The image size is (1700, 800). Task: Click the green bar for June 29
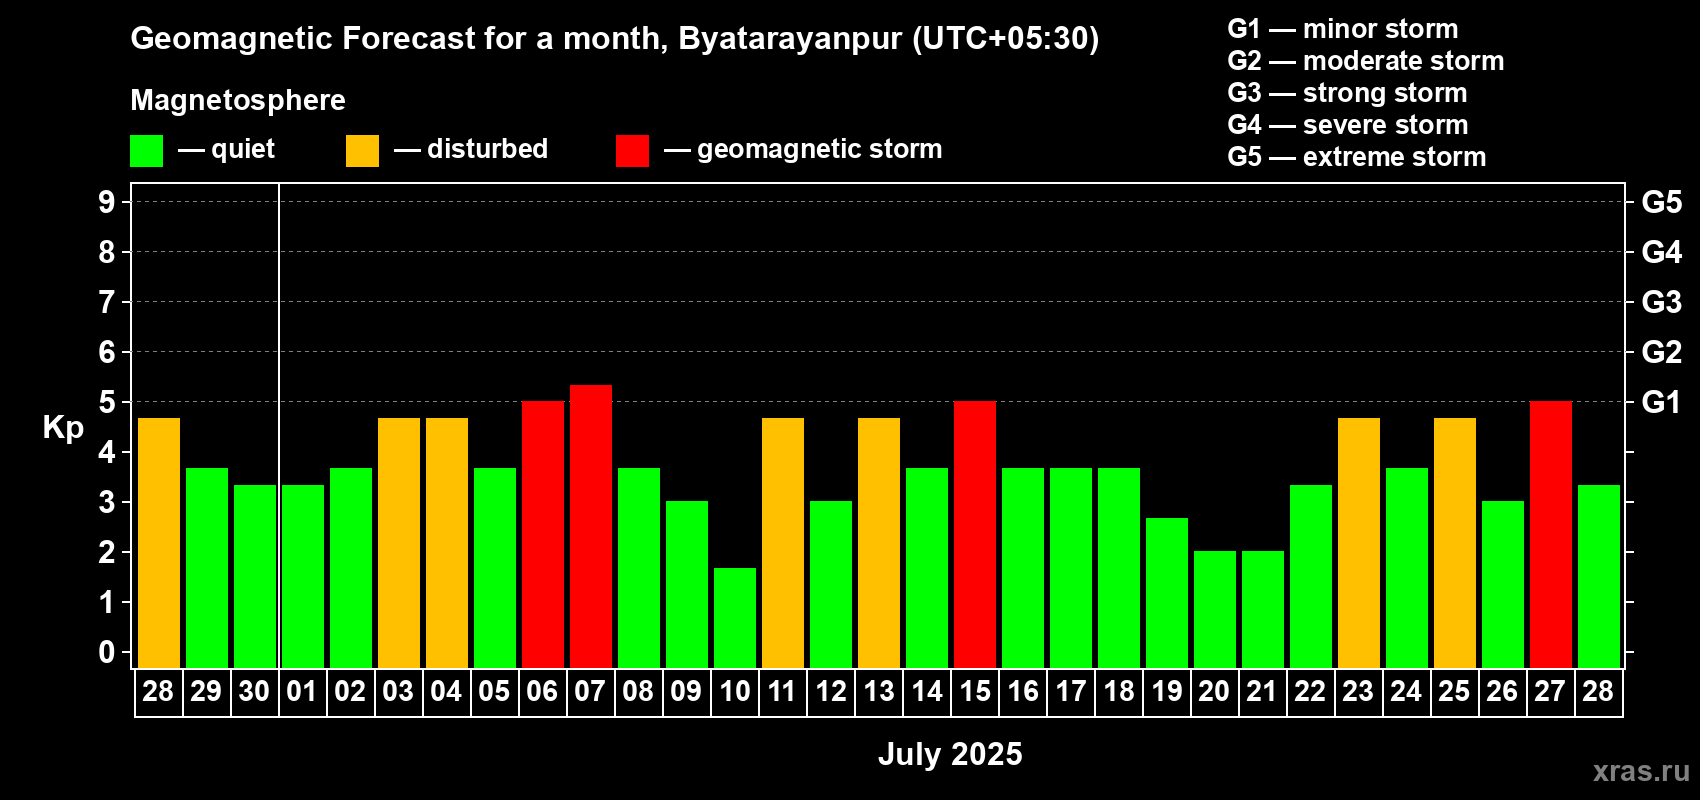click(x=207, y=568)
